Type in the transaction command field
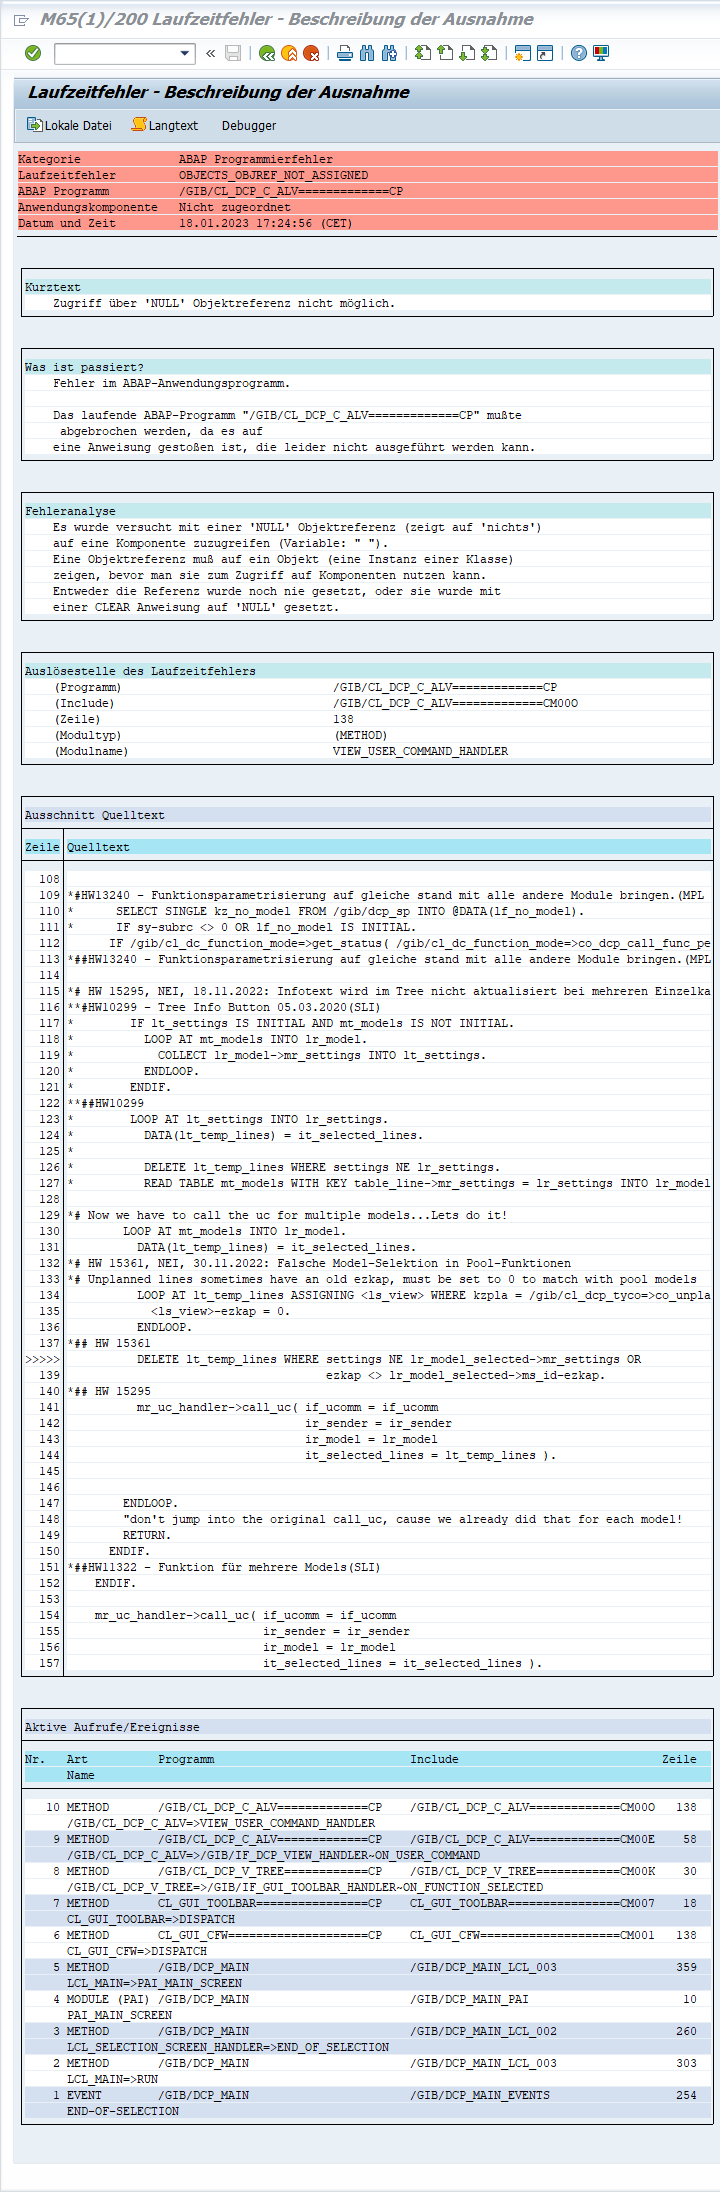This screenshot has height=2192, width=720. tap(115, 53)
